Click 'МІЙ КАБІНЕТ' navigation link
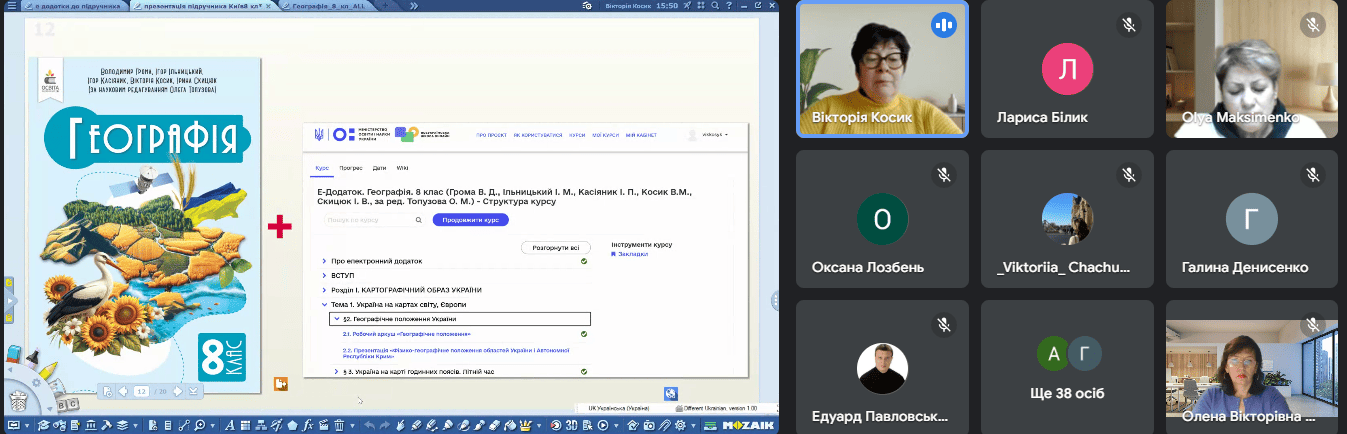1347x434 pixels. (x=641, y=135)
